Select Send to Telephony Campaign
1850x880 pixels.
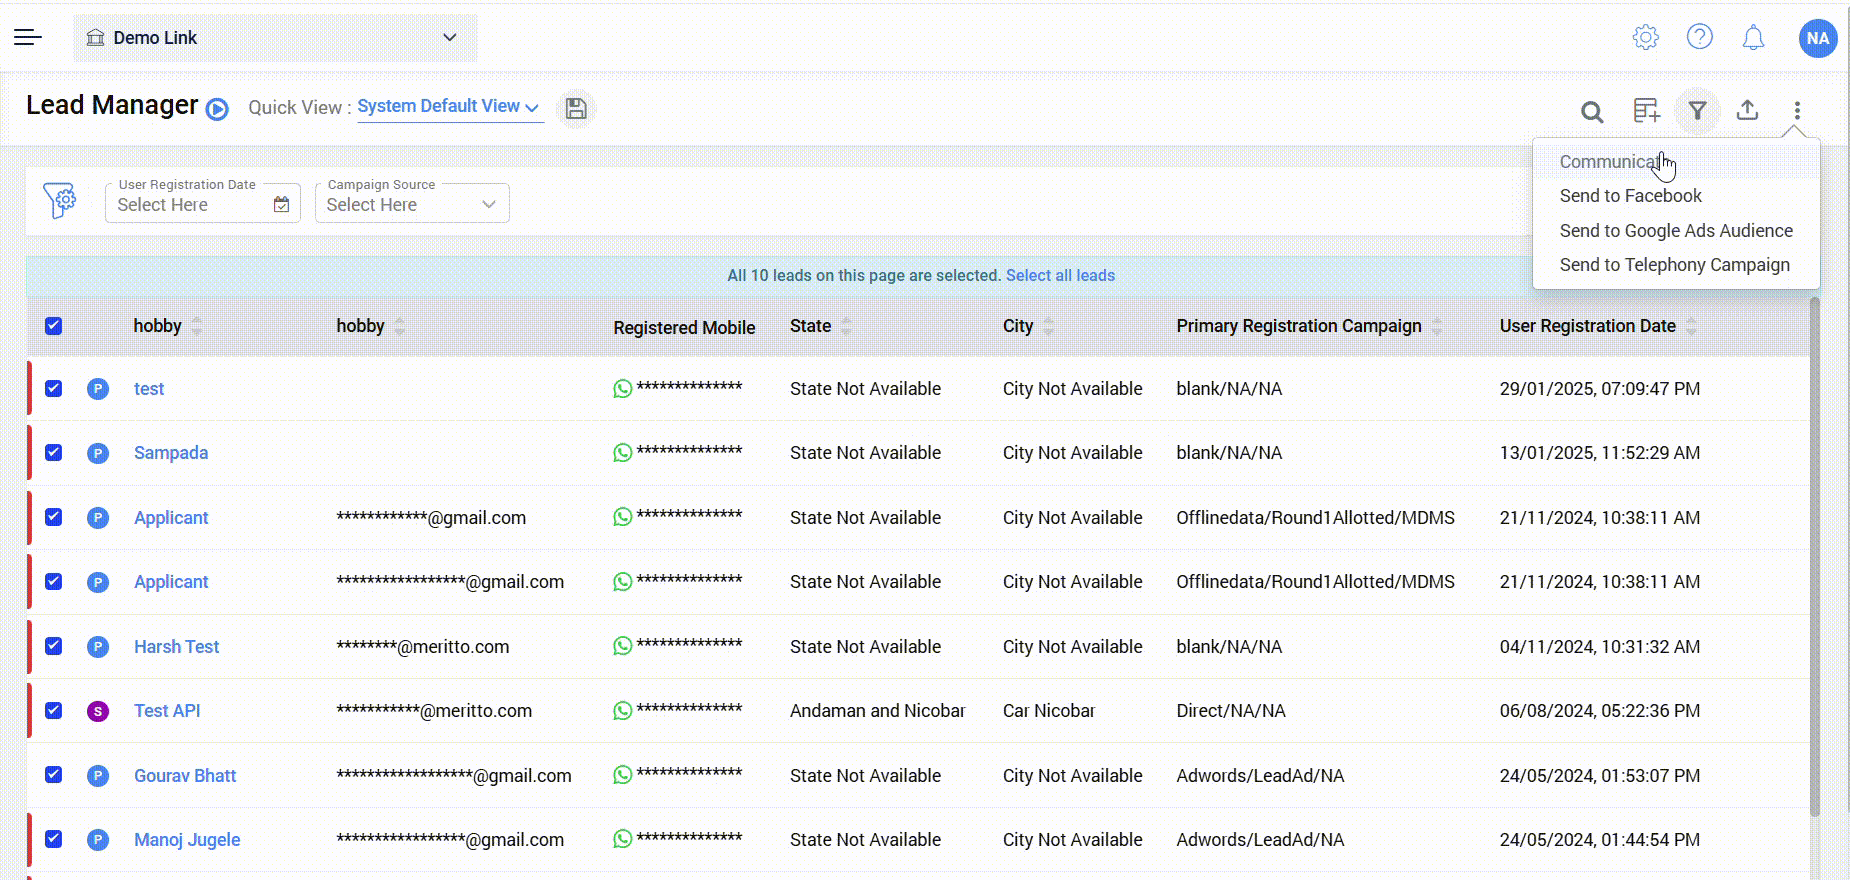(x=1674, y=265)
